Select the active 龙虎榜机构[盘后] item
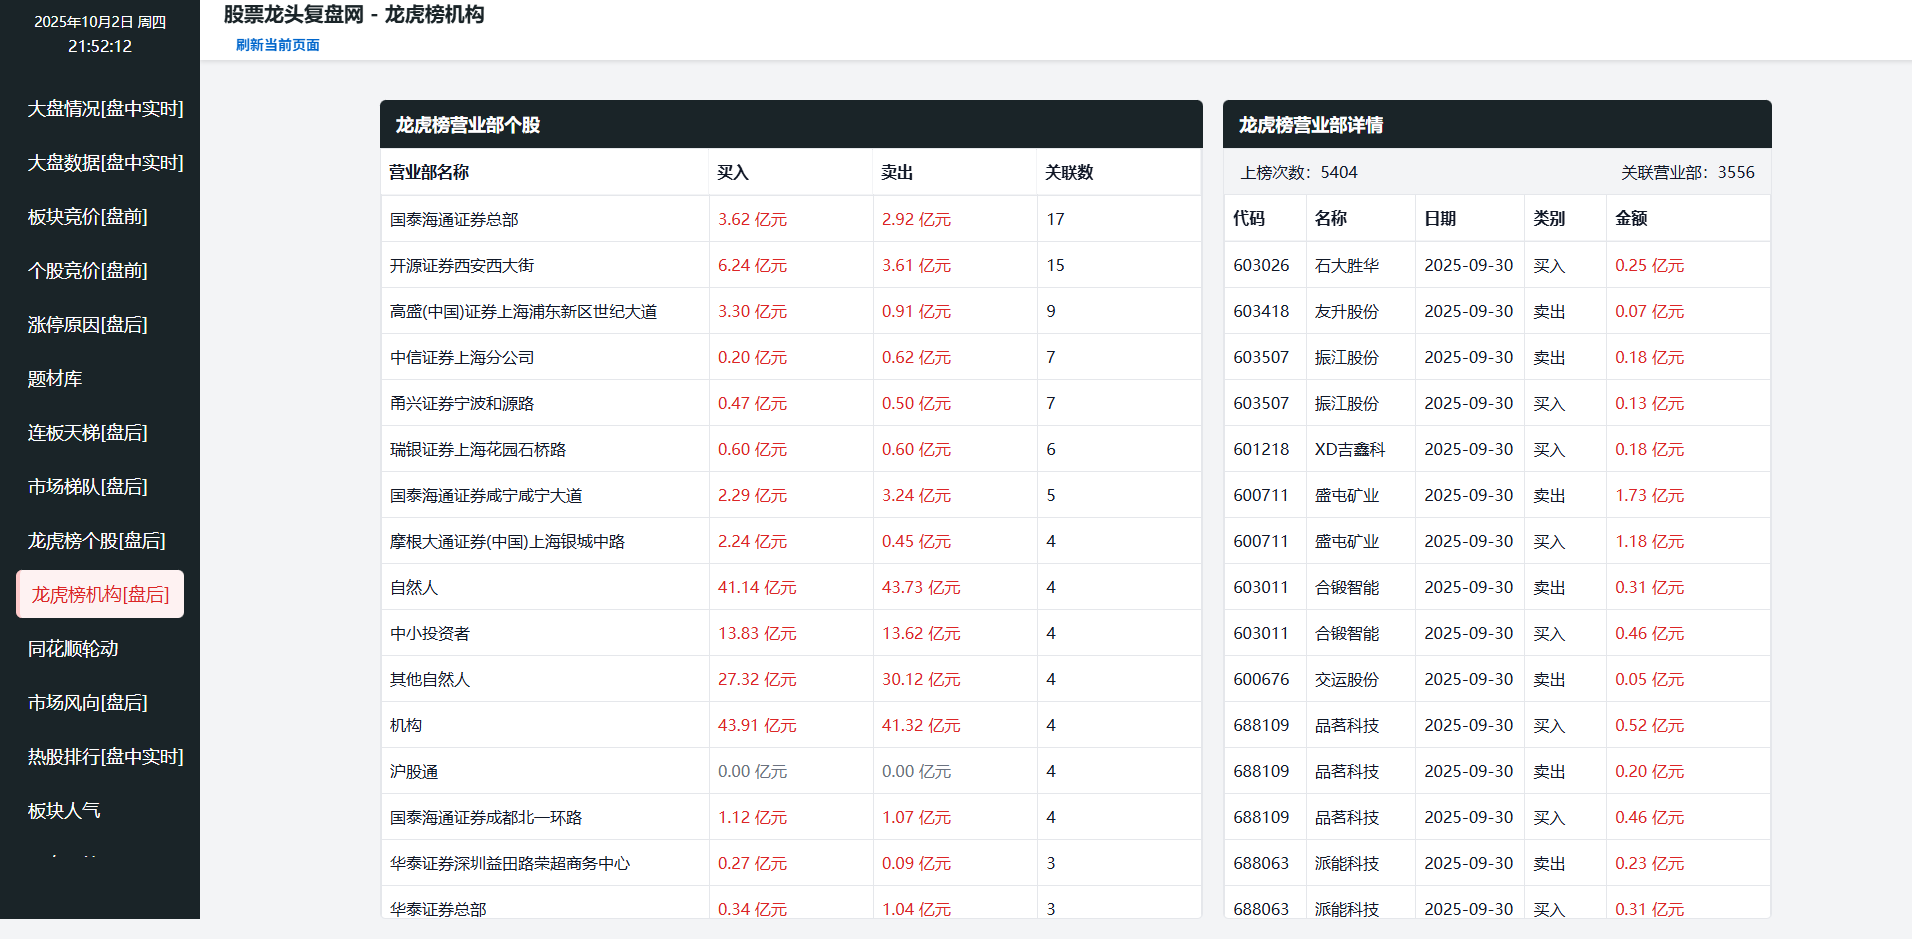Image resolution: width=1912 pixels, height=939 pixels. 100,594
